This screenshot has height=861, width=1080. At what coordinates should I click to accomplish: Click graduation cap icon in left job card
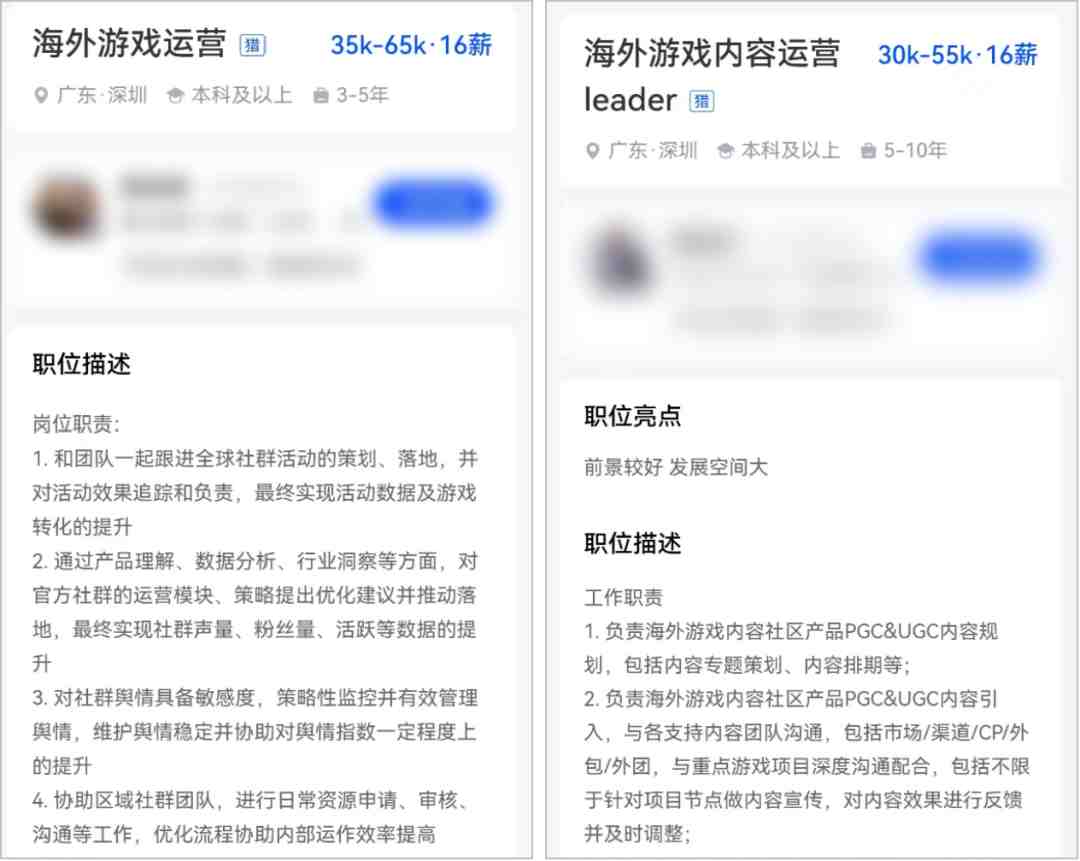176,96
